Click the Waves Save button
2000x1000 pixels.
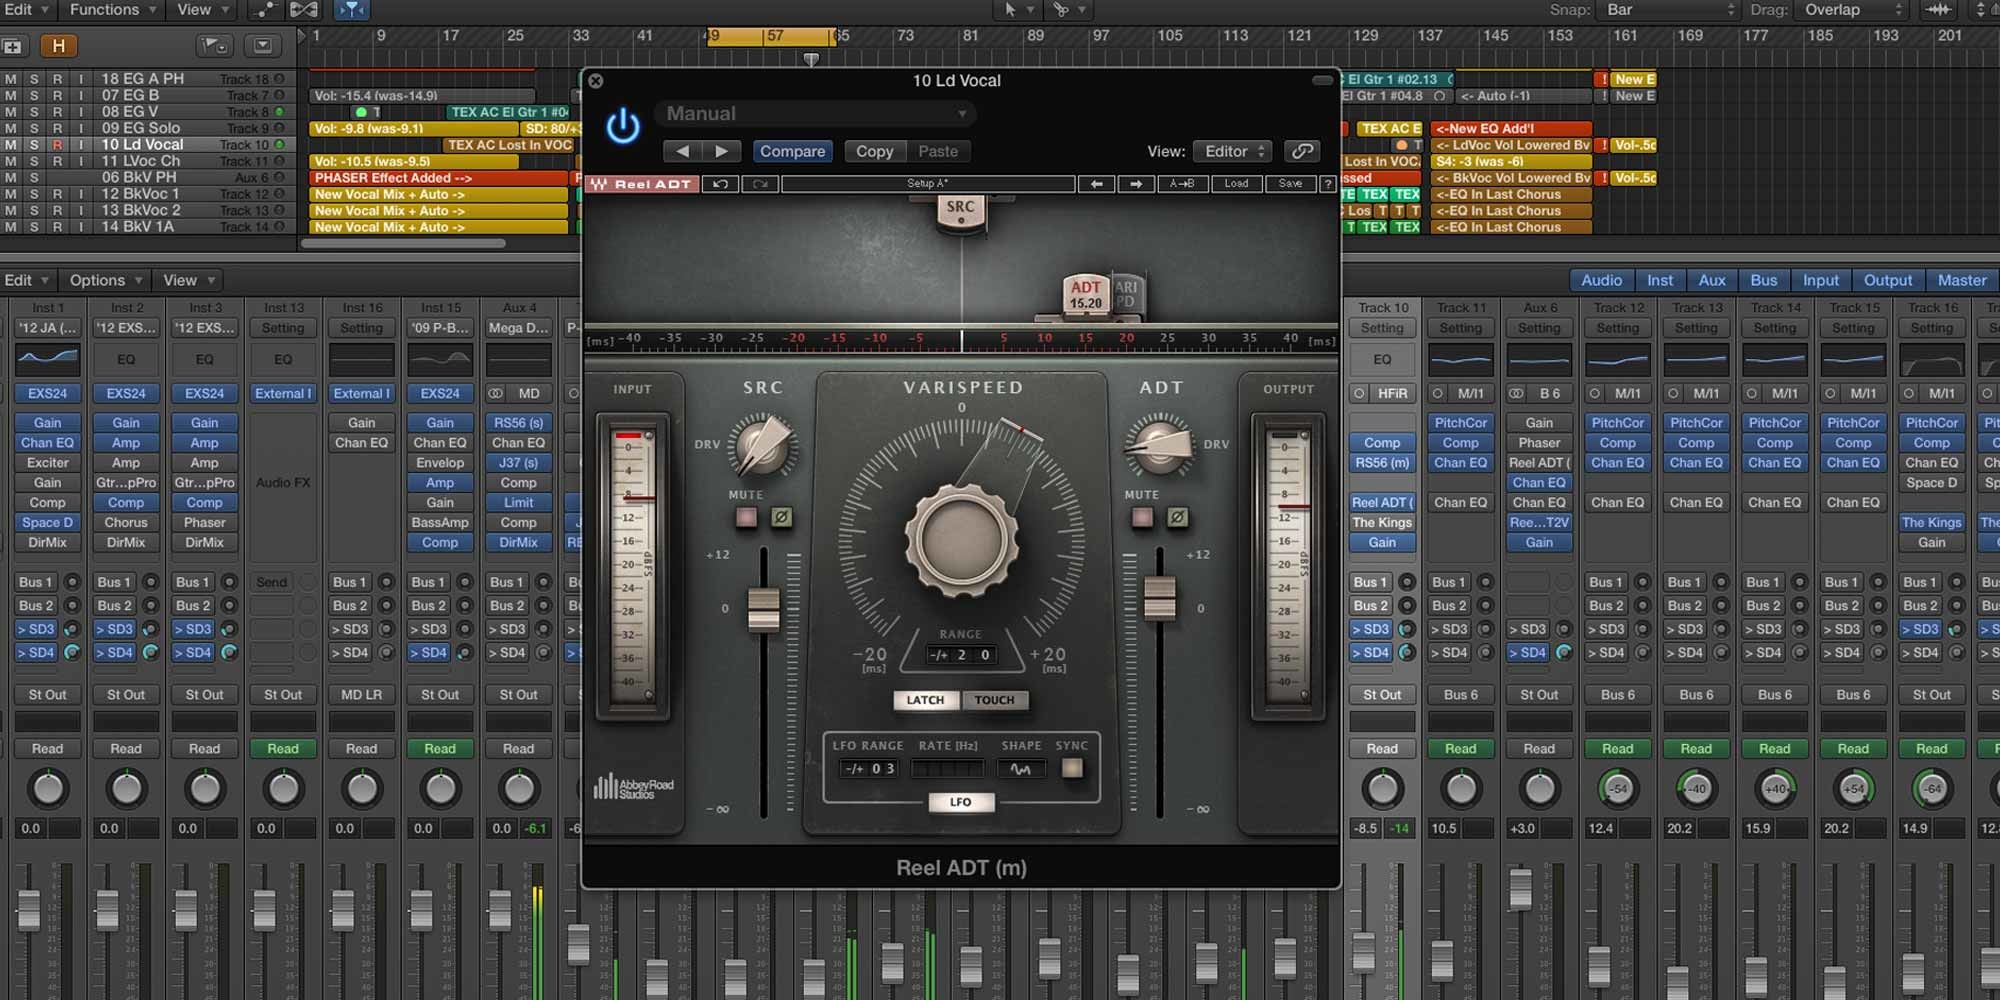click(1290, 184)
